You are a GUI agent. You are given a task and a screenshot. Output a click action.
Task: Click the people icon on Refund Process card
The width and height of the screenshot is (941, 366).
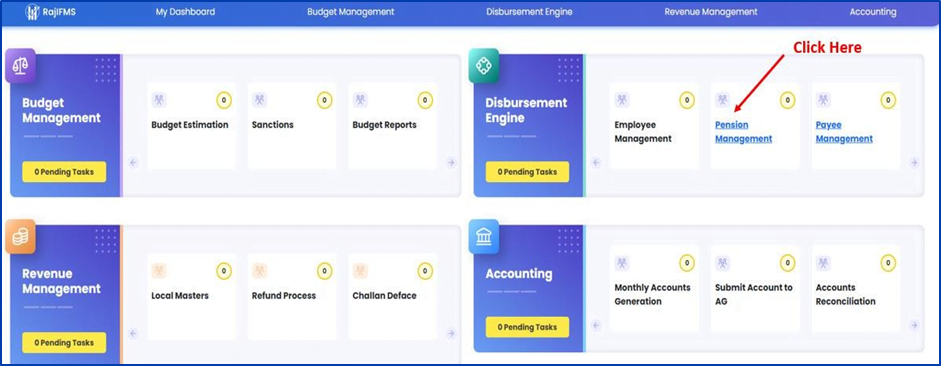259,271
